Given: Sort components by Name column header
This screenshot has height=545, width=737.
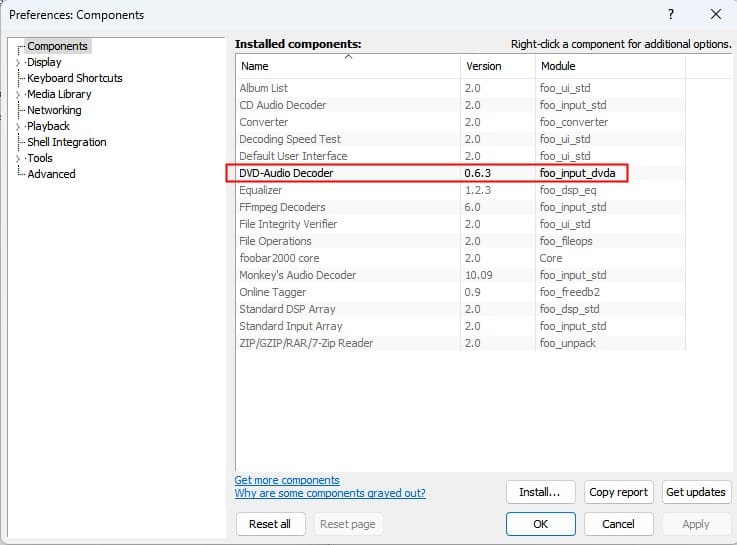Looking at the screenshot, I should [x=348, y=66].
